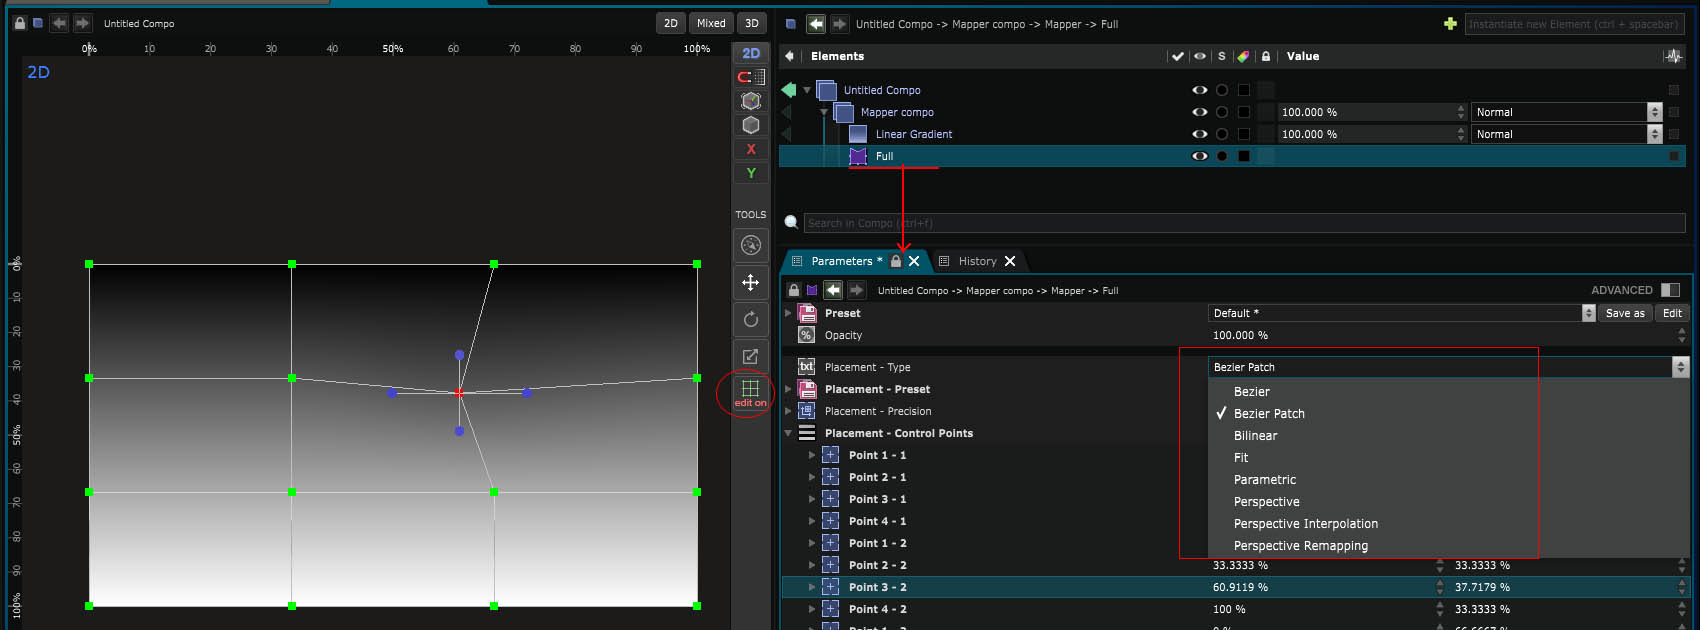
Task: Click the preset Edit button
Action: coord(1672,313)
